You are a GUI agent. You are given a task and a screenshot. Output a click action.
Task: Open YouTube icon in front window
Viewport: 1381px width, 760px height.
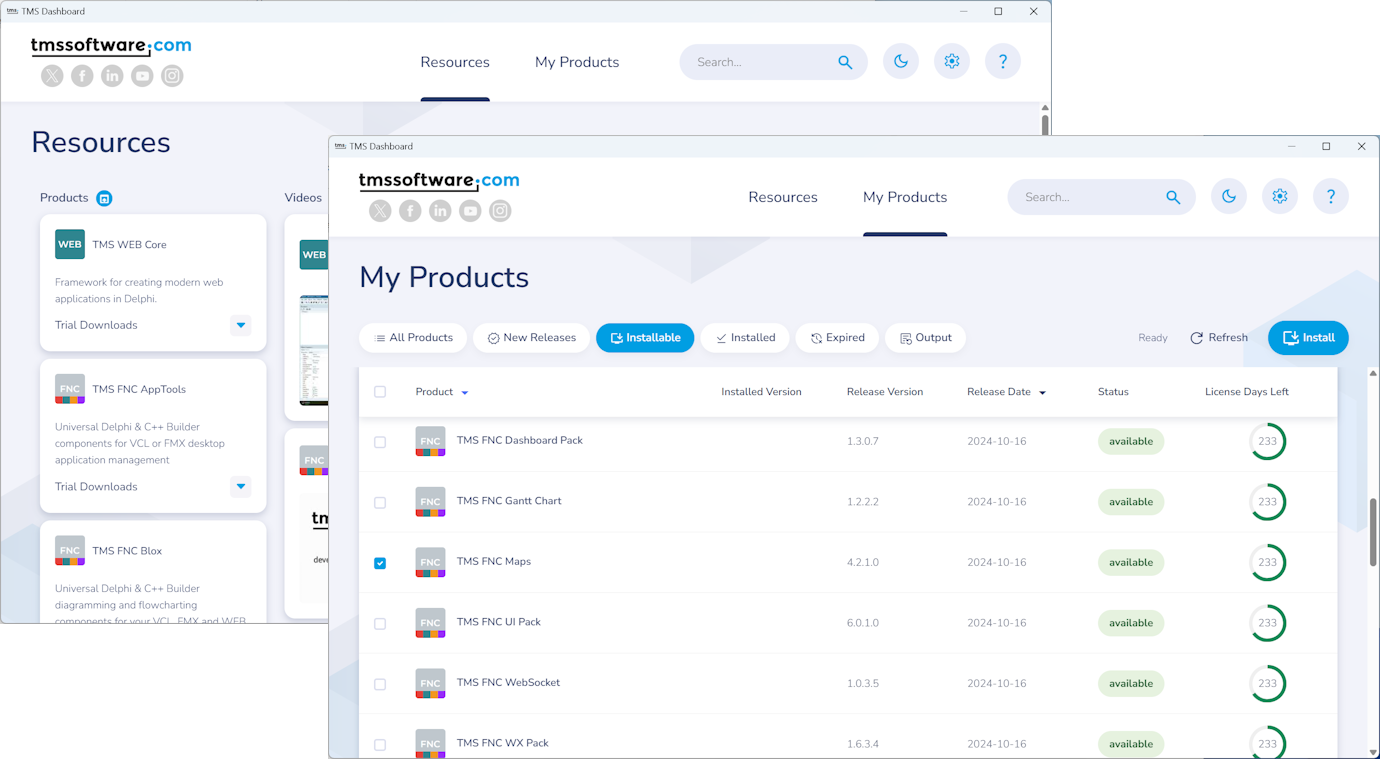(x=470, y=211)
